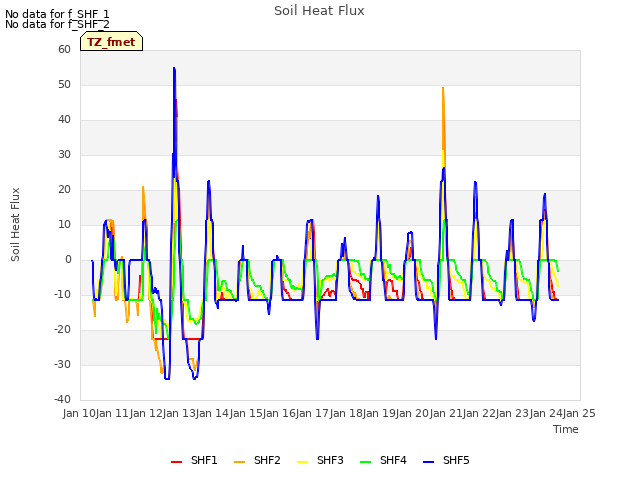
Task: Click the 60 y-axis tick label
Action: click(x=64, y=49)
